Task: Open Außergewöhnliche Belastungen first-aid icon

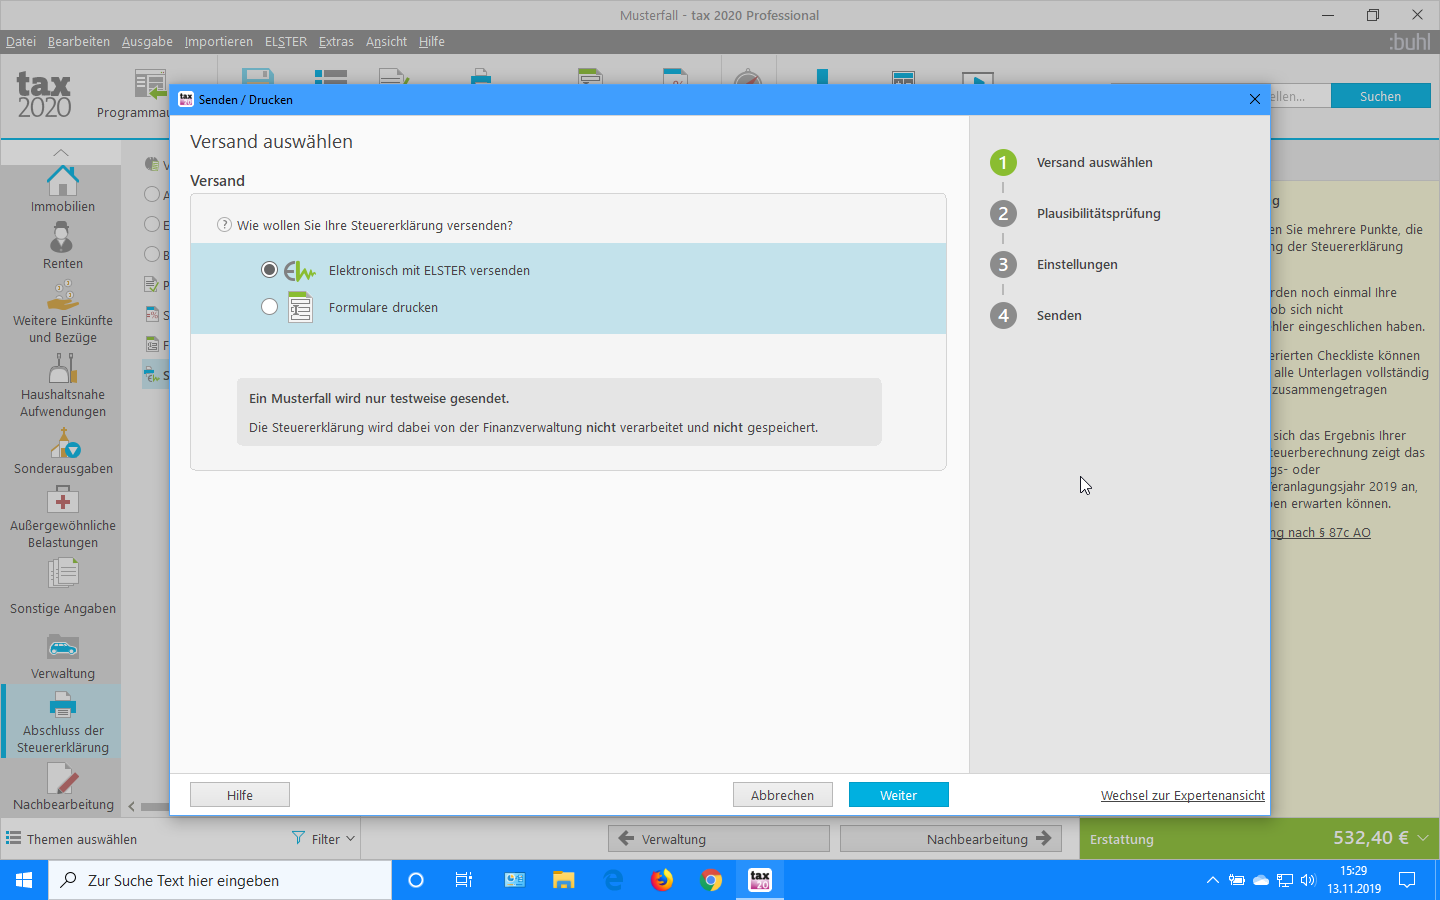Action: pos(62,500)
